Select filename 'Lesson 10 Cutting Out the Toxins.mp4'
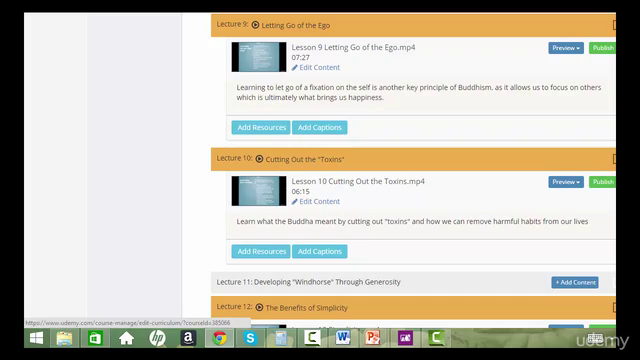Screen dimensions: 640x360 [358, 181]
